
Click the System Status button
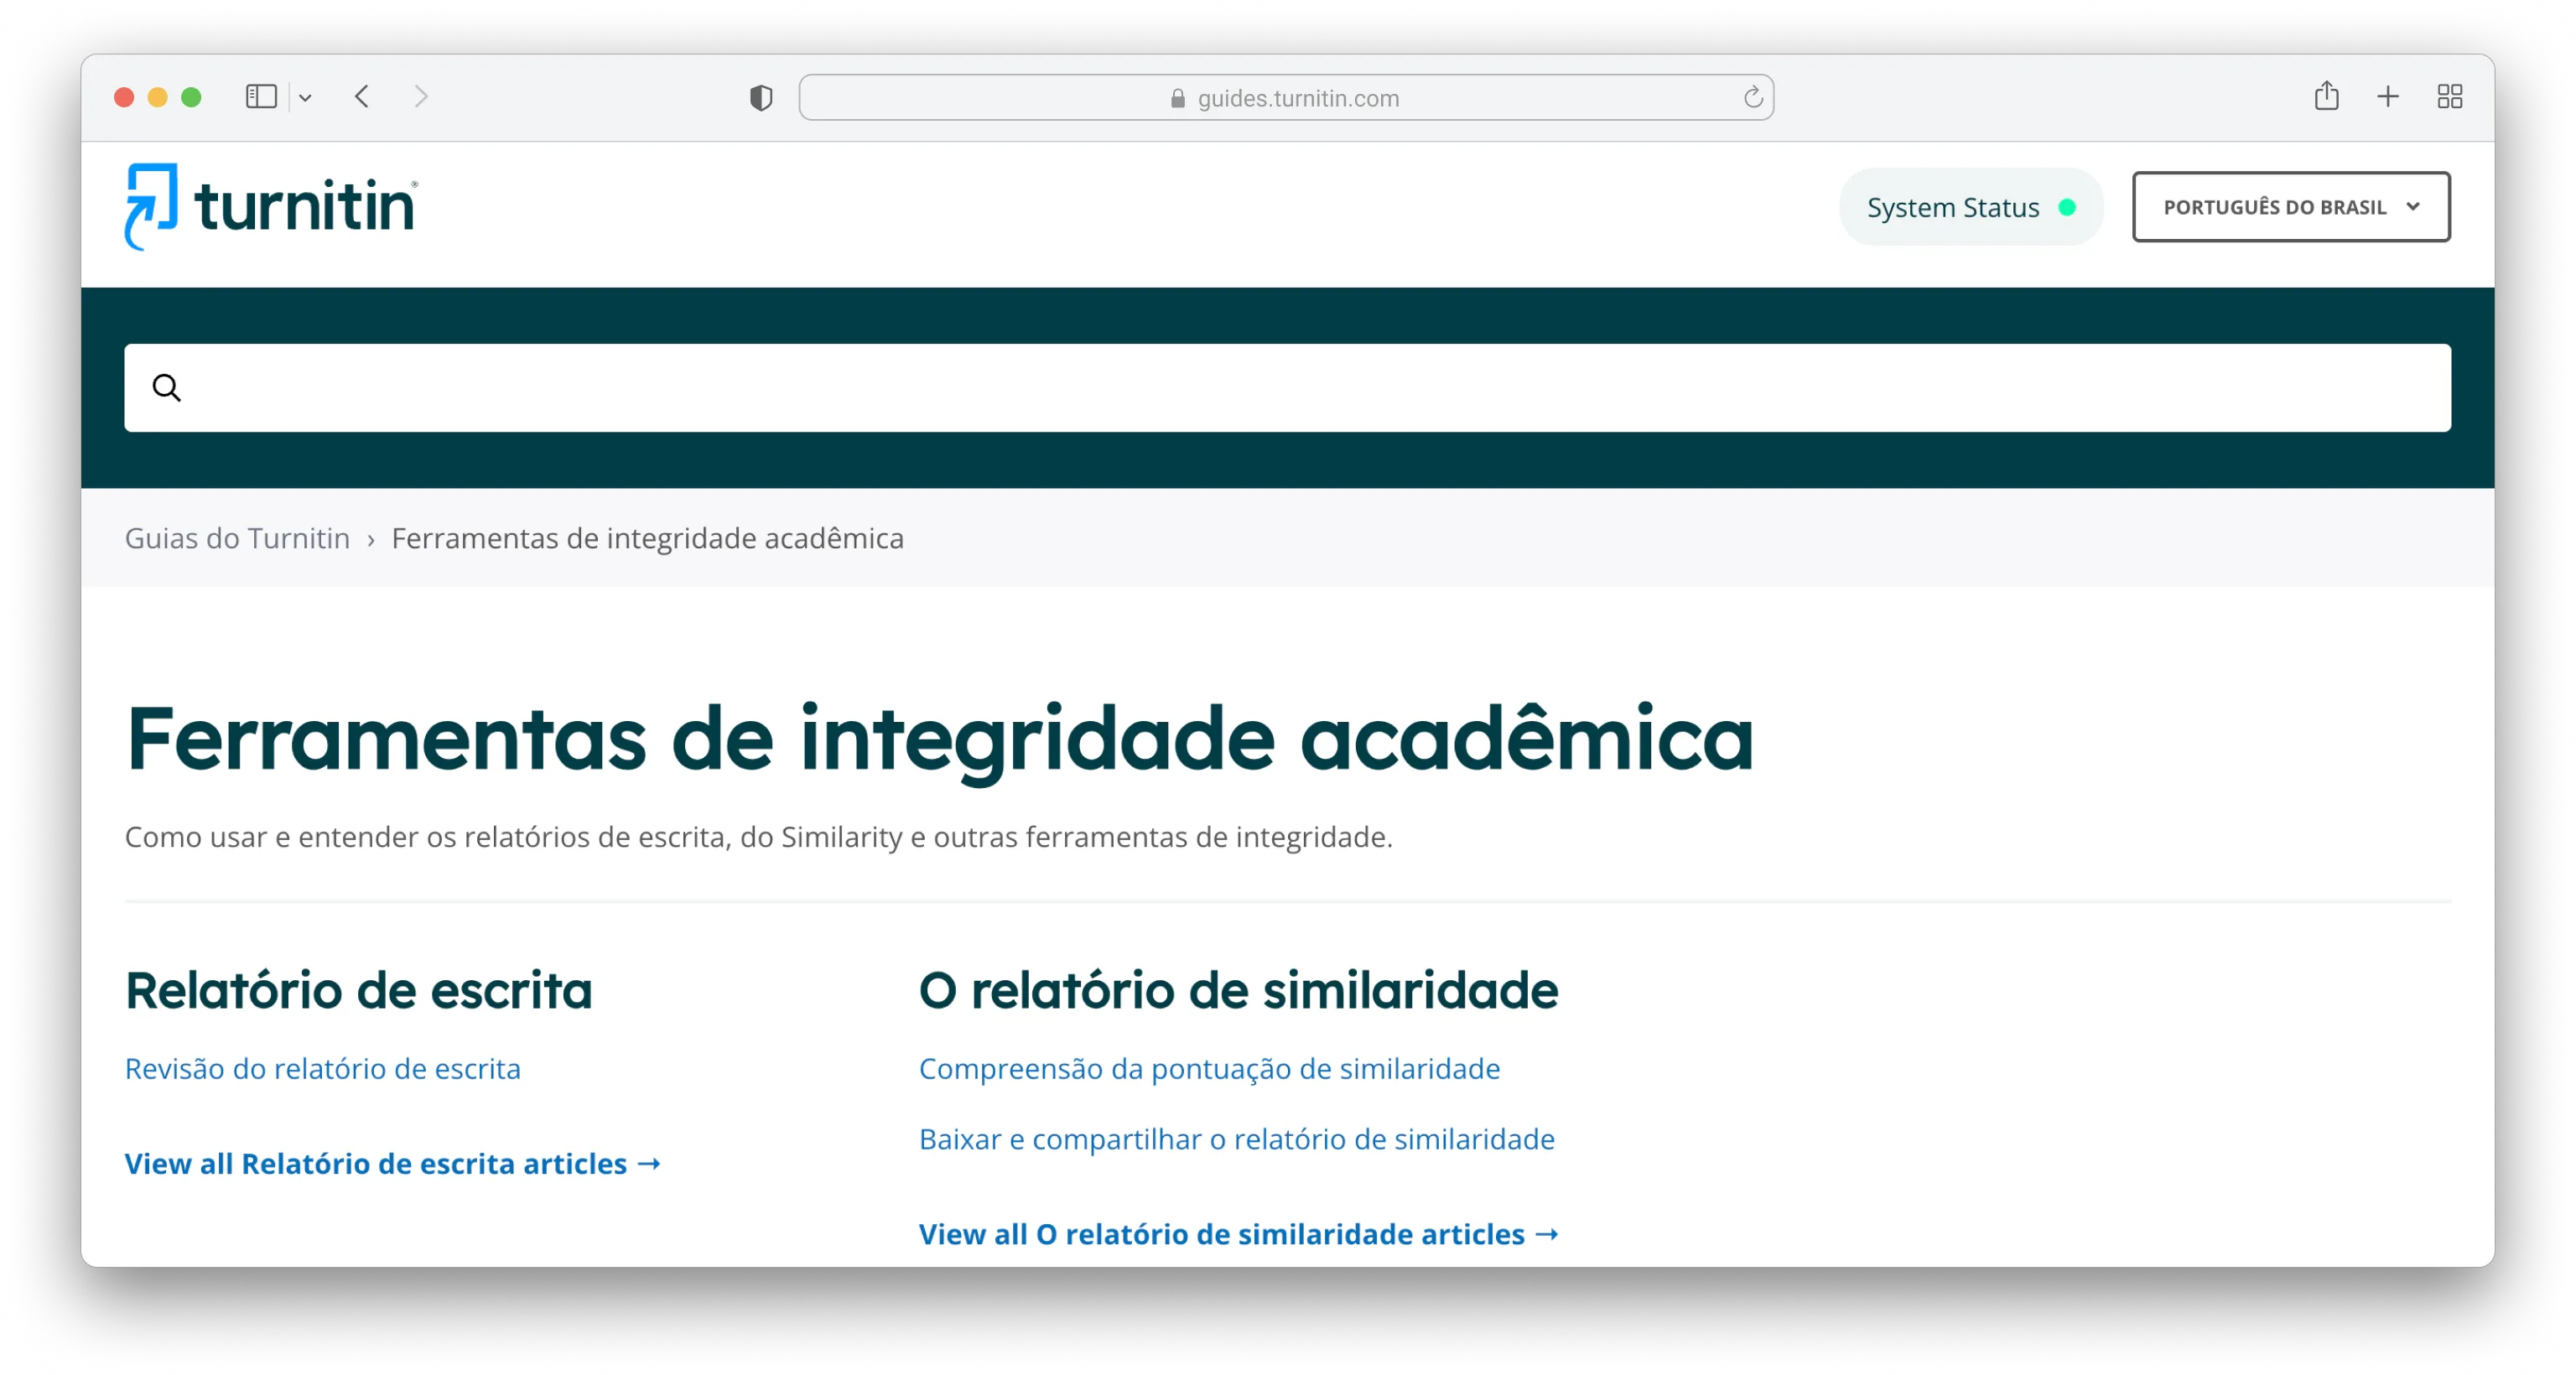point(1970,207)
